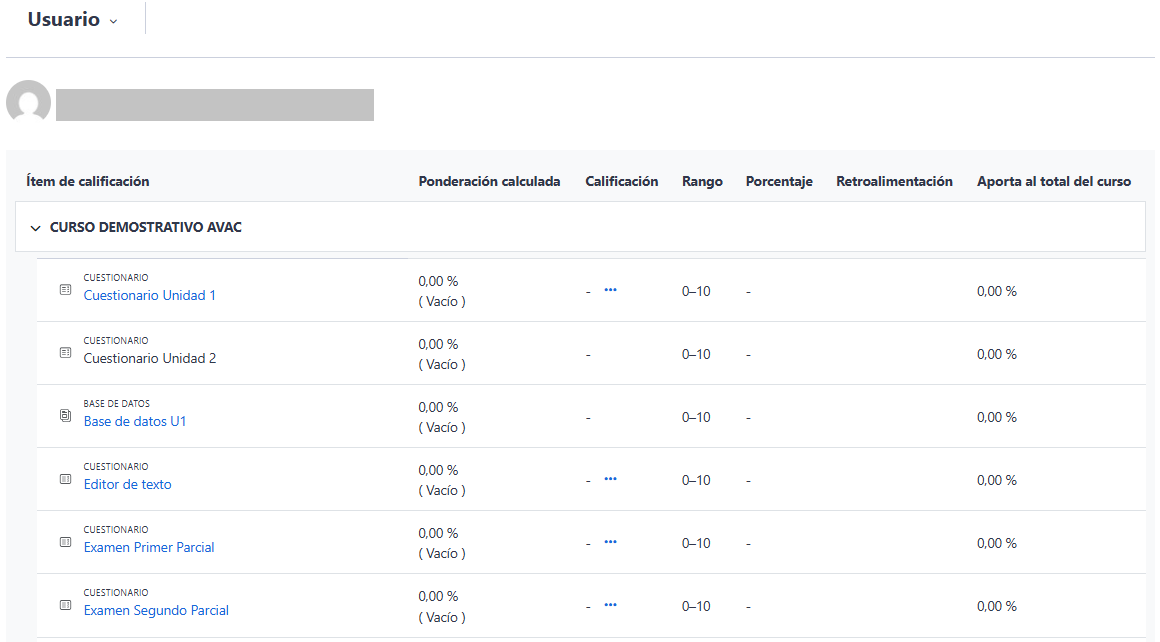Click the quiz icon beside Cuestionario Unidad 2

66,353
